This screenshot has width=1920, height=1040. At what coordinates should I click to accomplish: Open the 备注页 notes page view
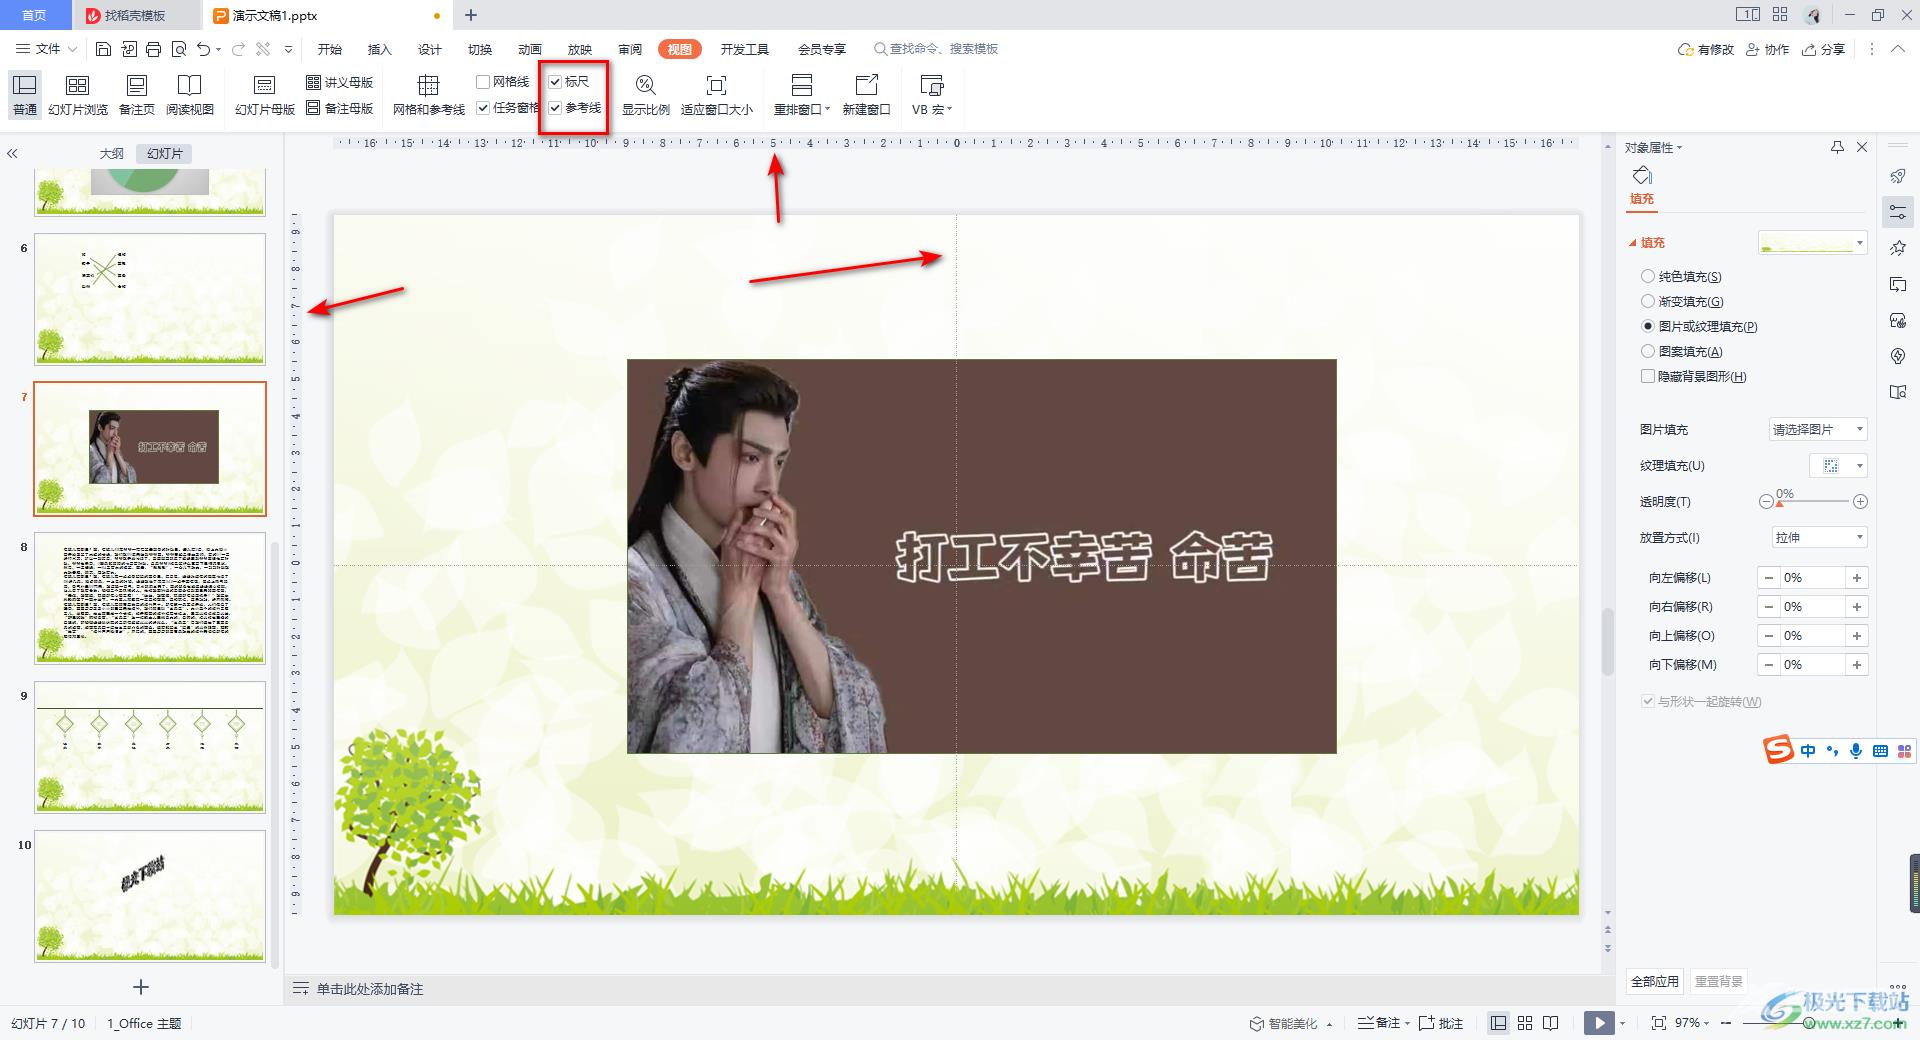[137, 95]
